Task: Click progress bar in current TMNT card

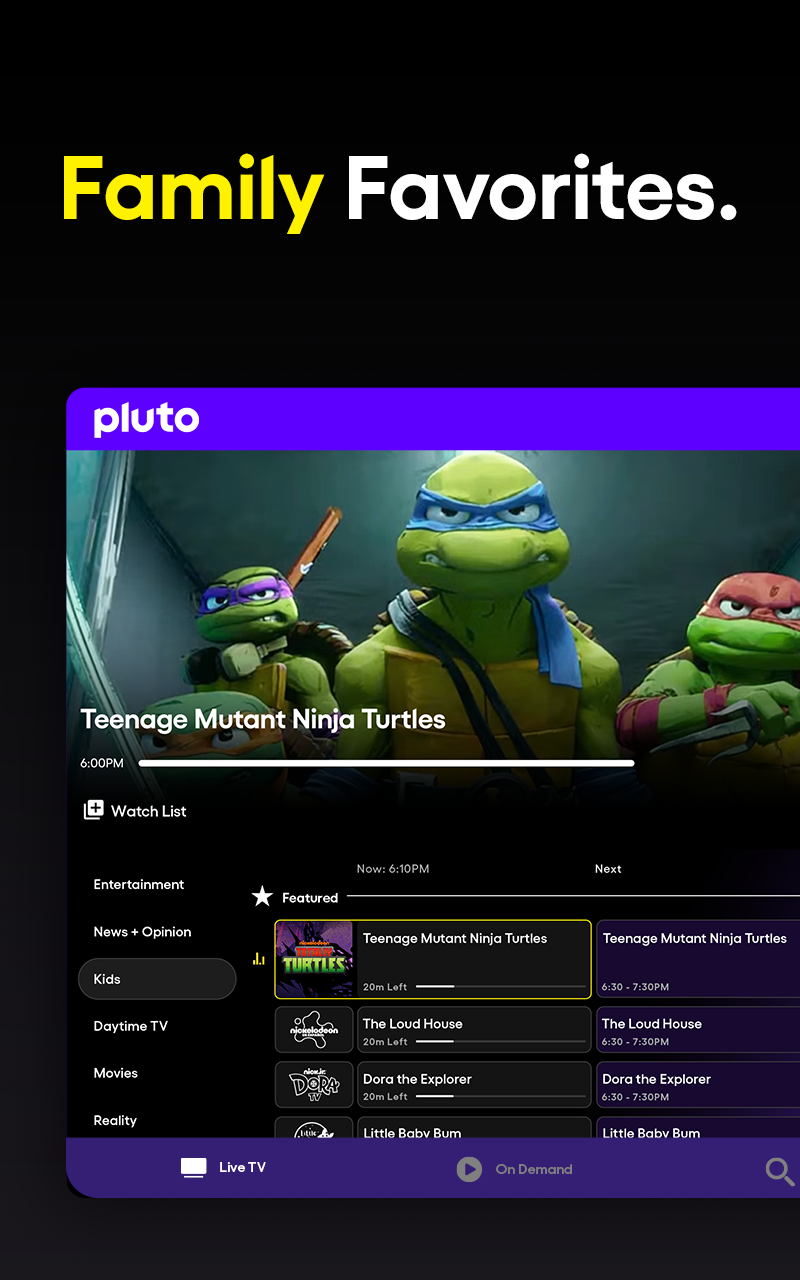Action: pos(500,986)
